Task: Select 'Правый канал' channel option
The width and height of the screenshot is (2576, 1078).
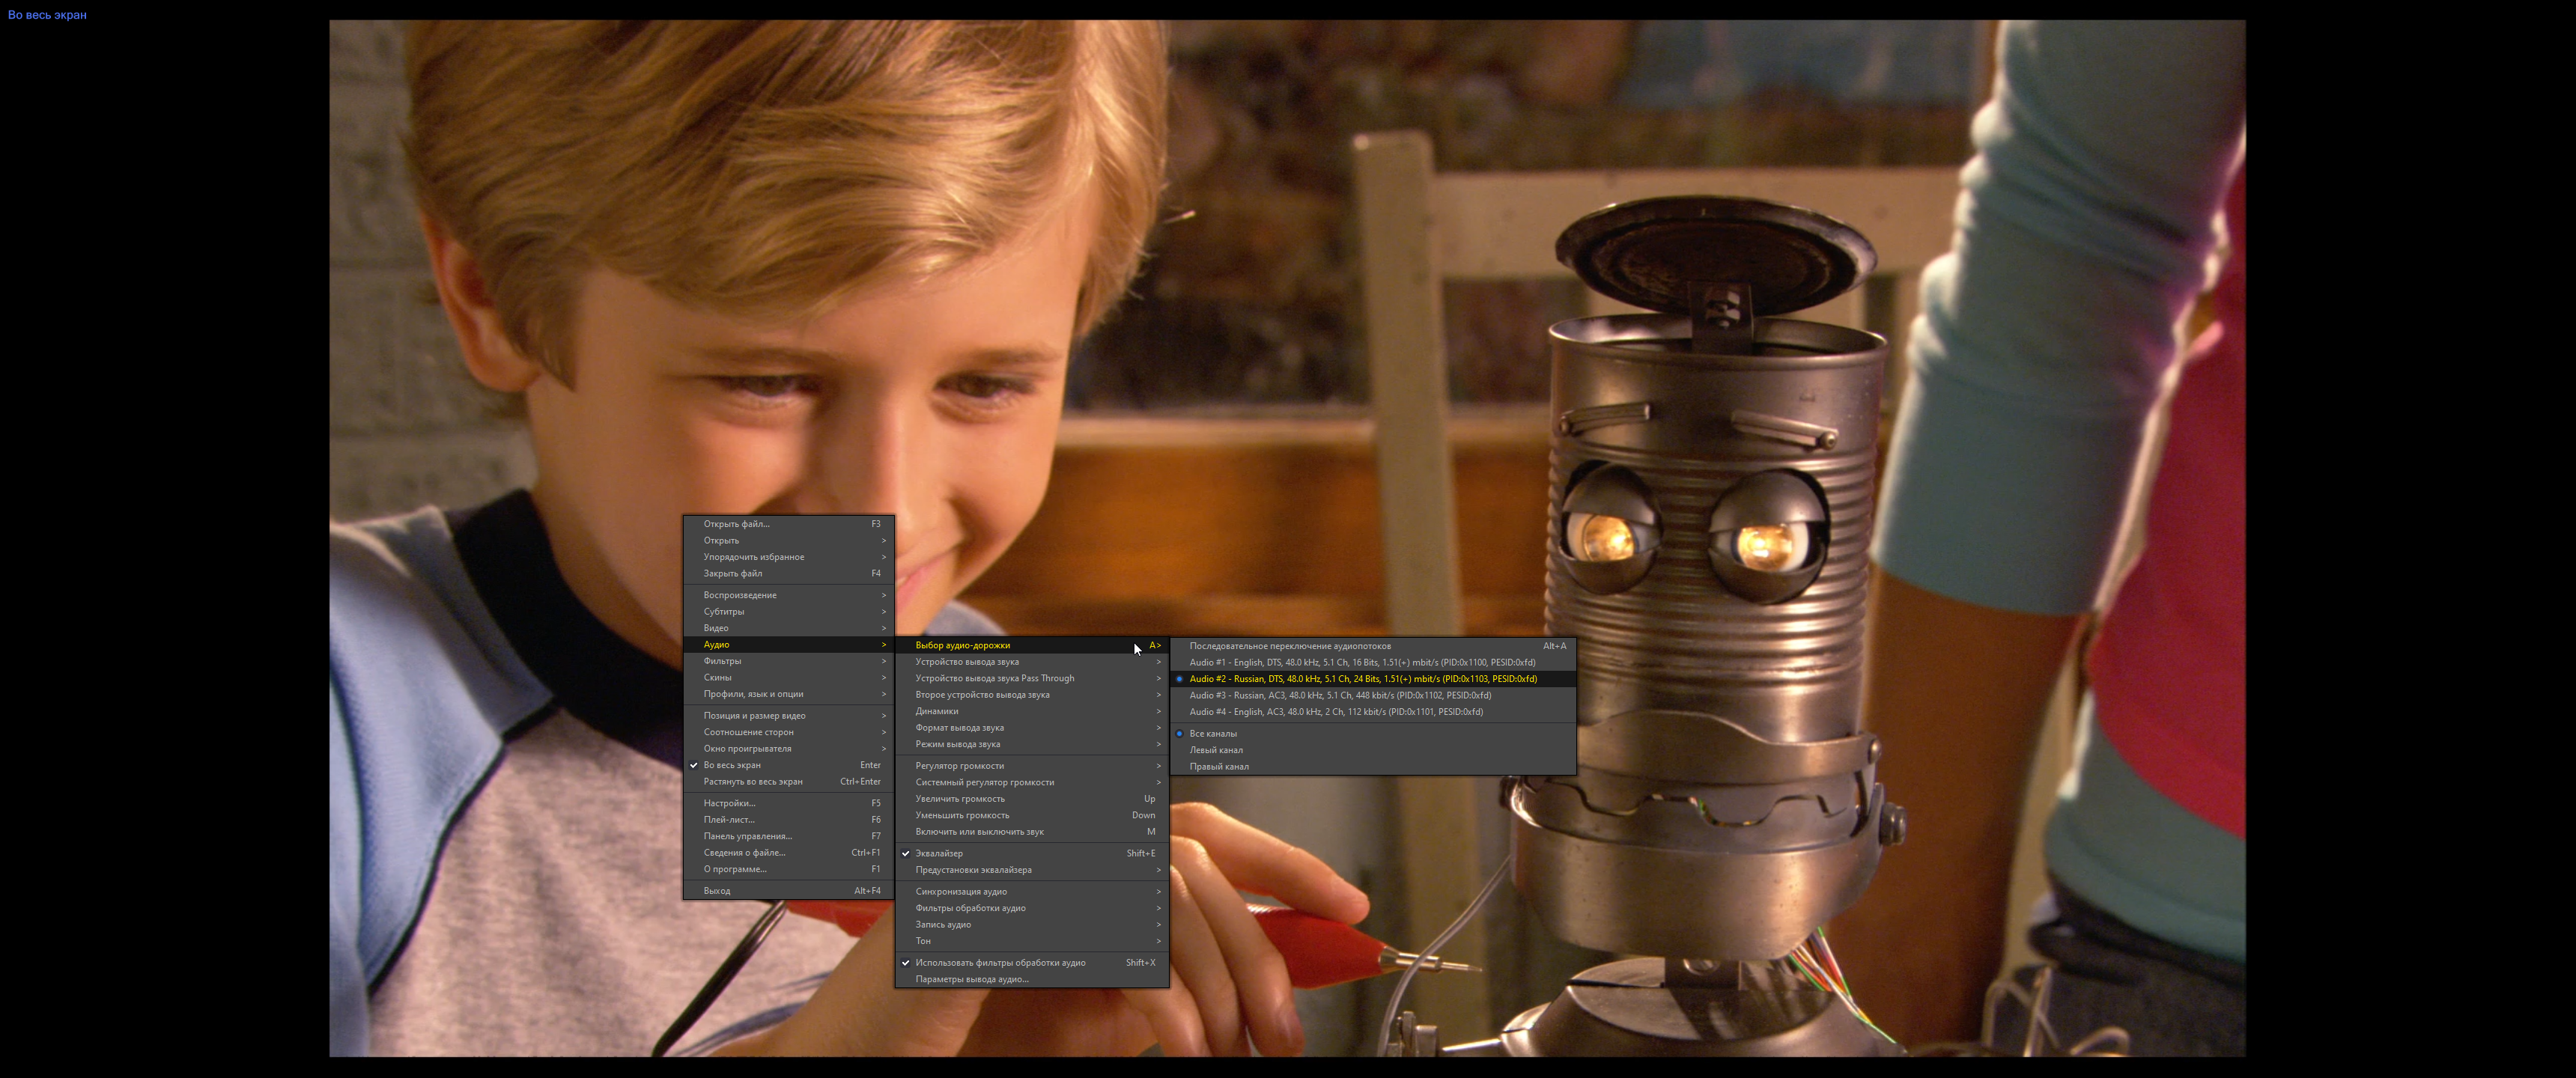Action: click(x=1218, y=767)
